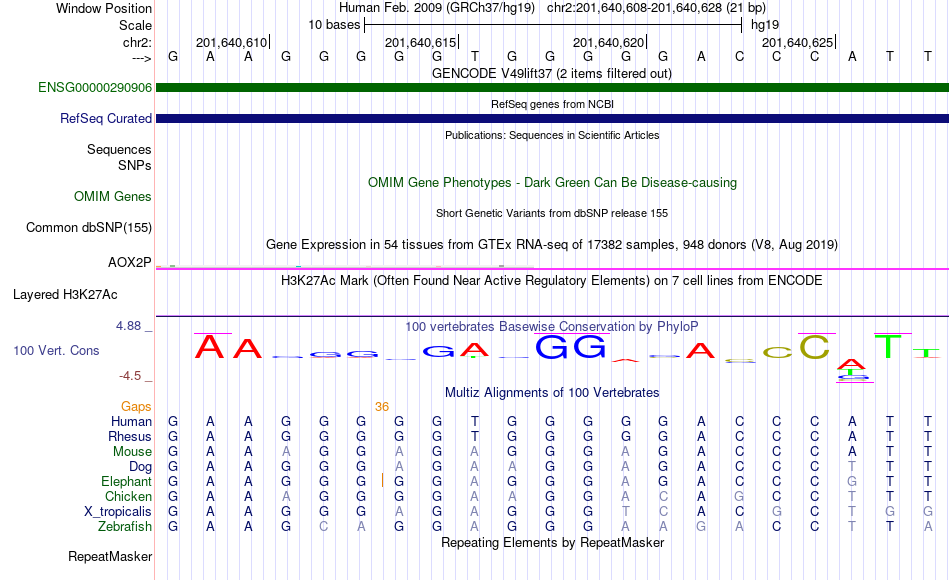Open Publications: Sequences in Scientific Articles title
Image resolution: width=950 pixels, height=580 pixels.
point(552,135)
